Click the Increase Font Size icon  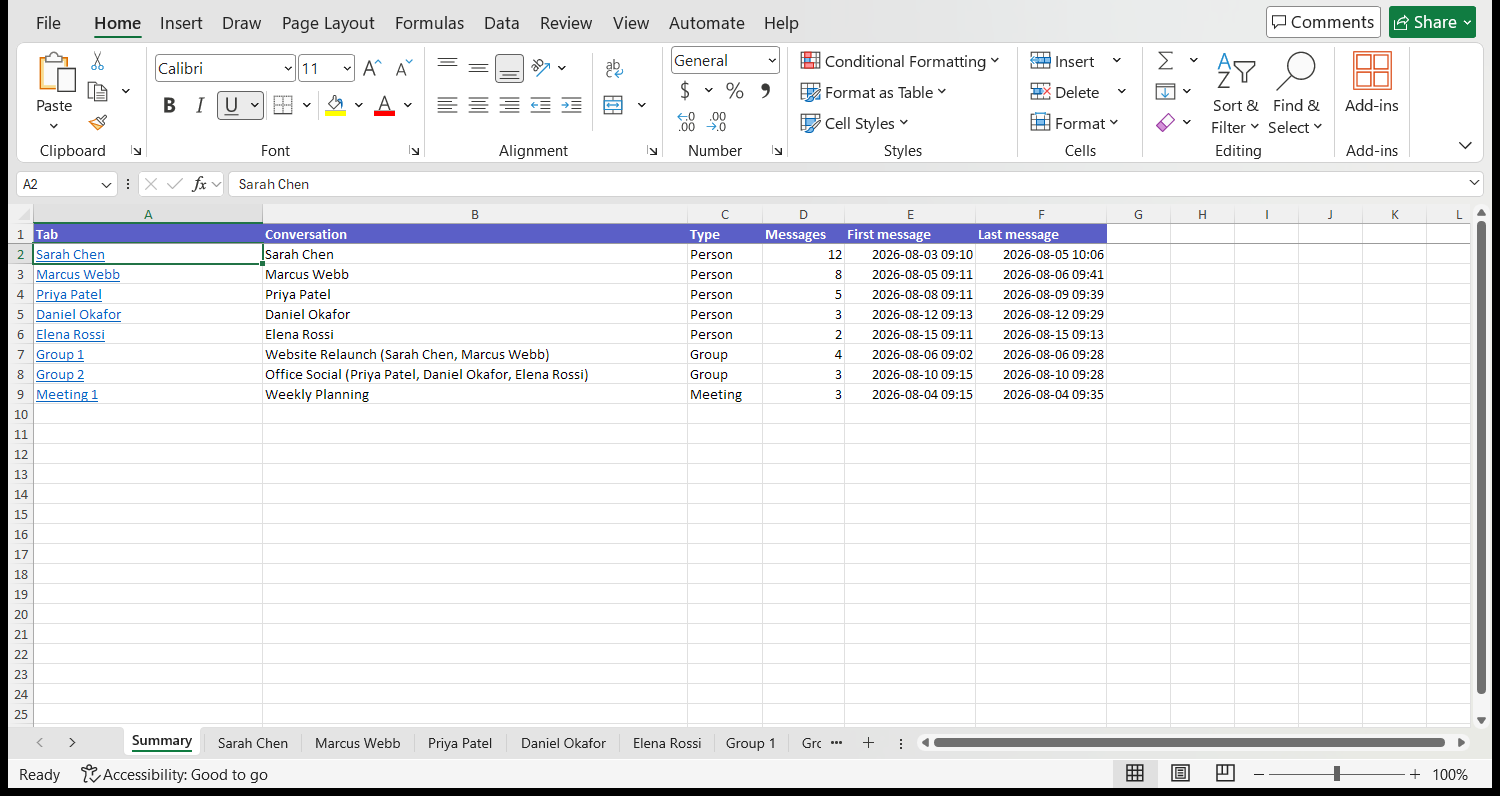click(x=372, y=68)
